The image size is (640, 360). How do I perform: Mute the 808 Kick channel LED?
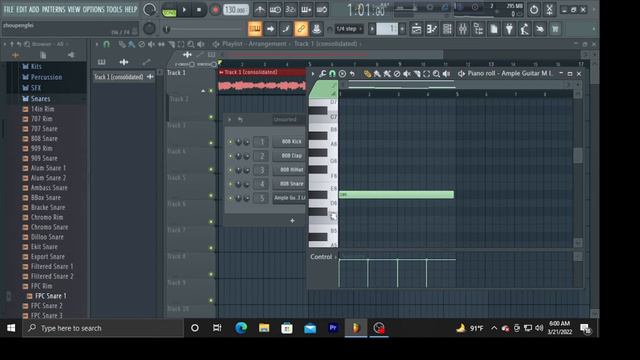coord(230,142)
